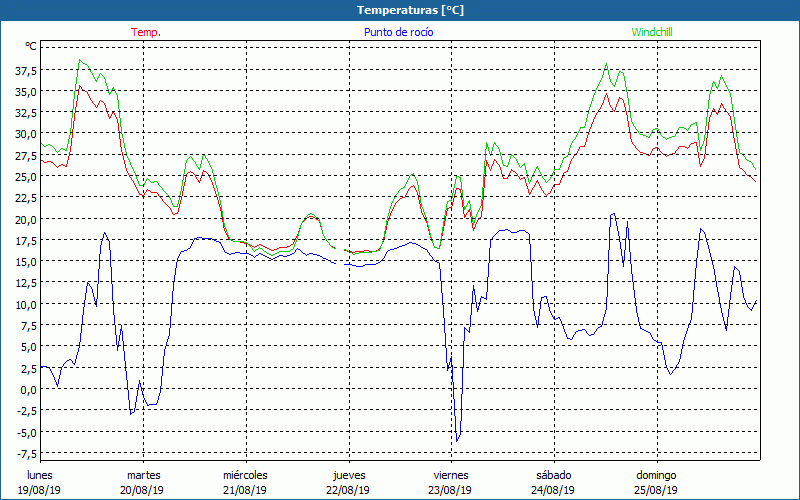
Task: Click the 32,5 value on the y-axis
Action: tap(26, 112)
